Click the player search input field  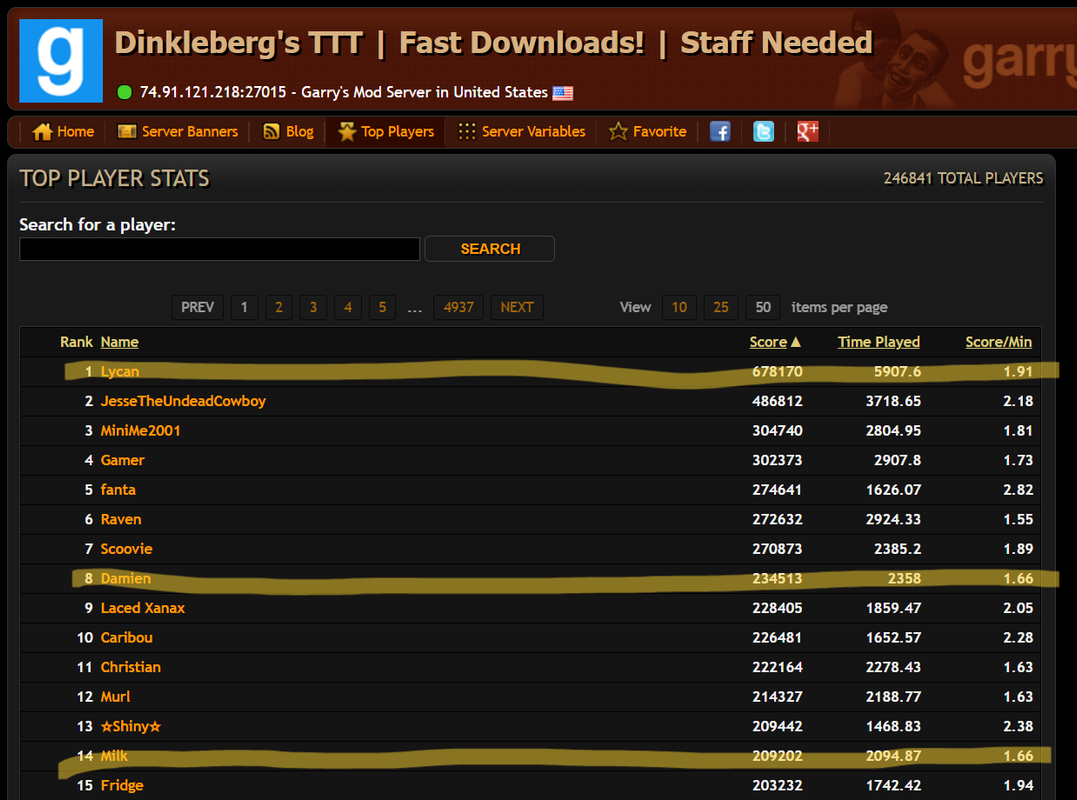click(x=220, y=249)
